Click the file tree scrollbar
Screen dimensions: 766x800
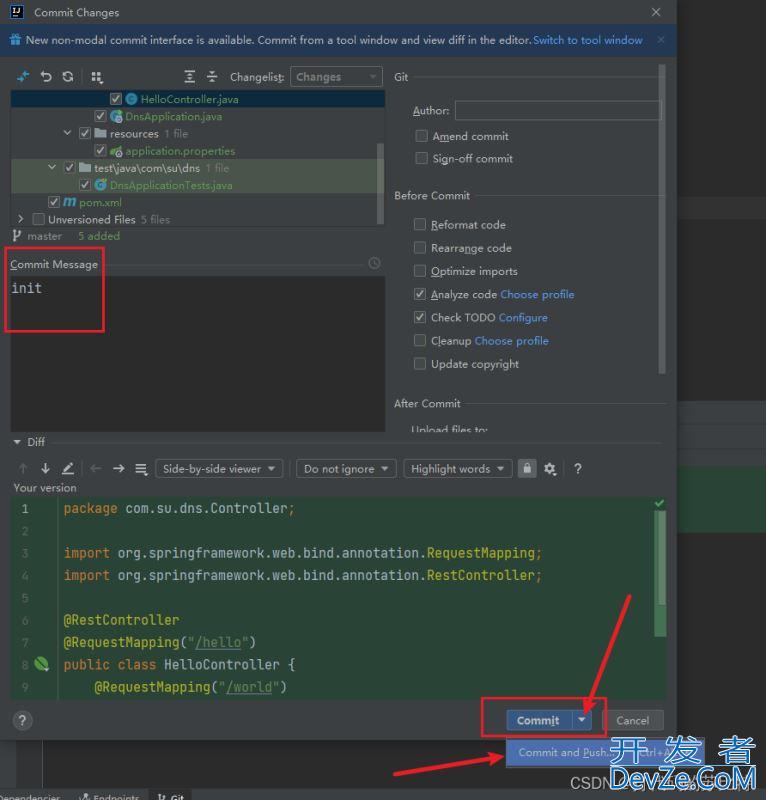[380, 184]
